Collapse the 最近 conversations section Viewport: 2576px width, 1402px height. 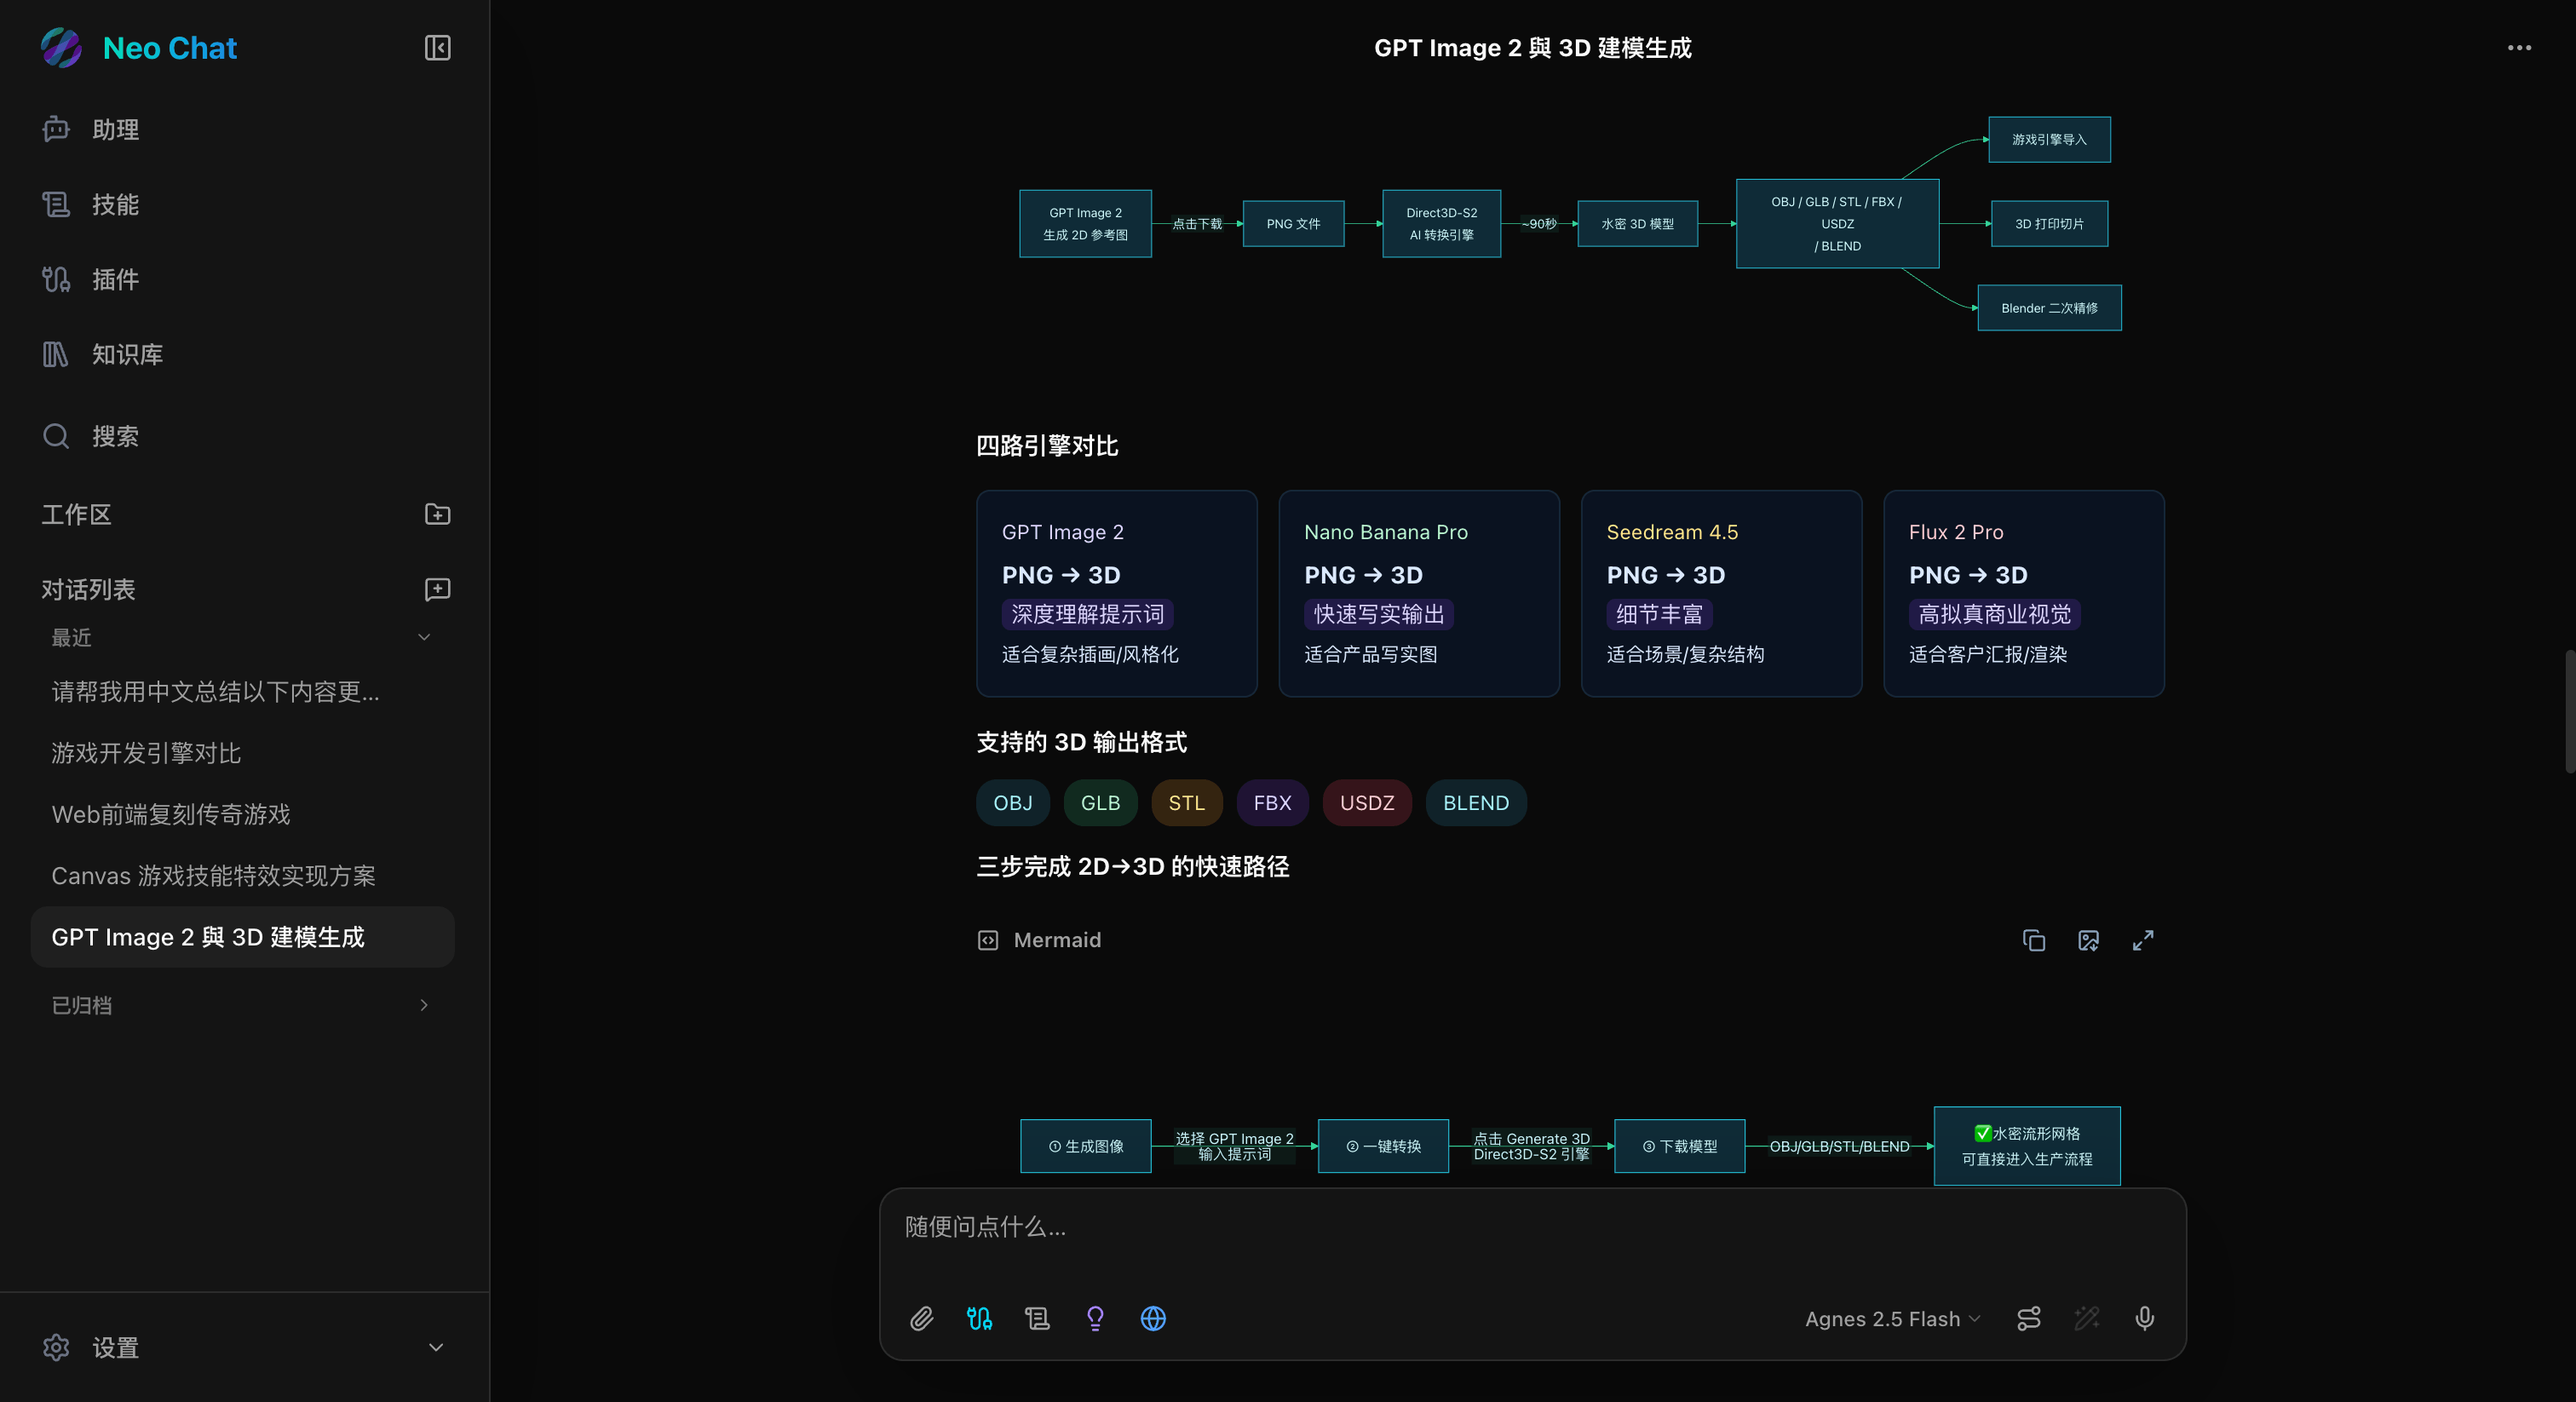[423, 637]
